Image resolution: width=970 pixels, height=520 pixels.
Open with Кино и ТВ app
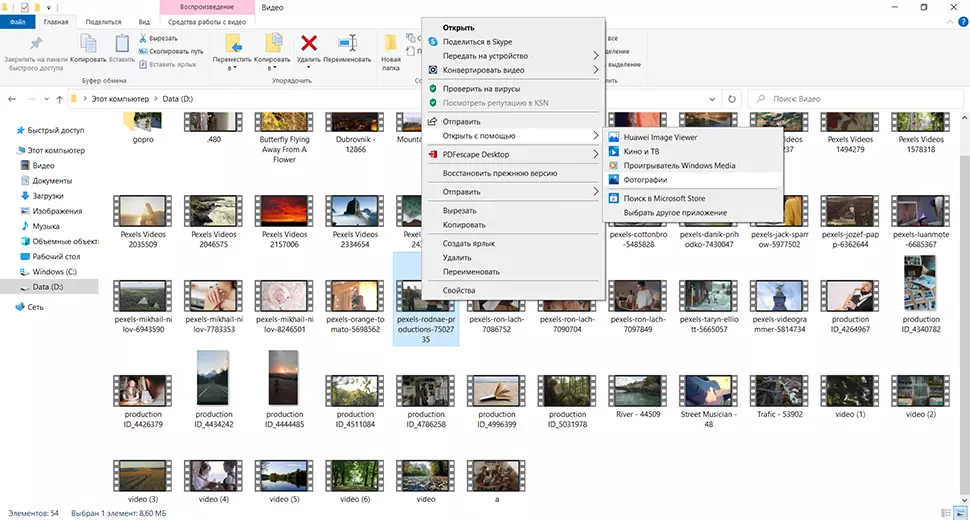[641, 151]
